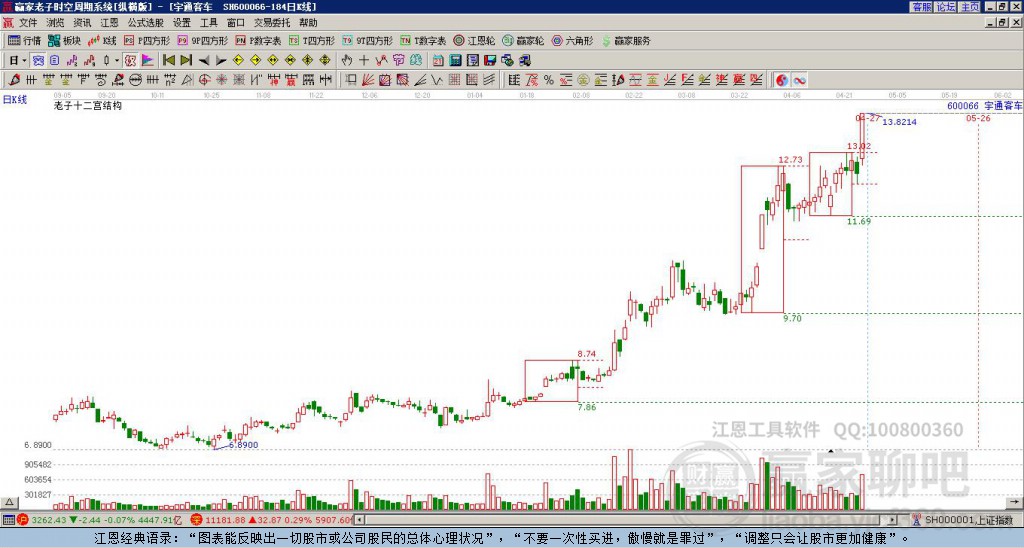Toggle the 权 adjustment icon
Screen dimensions: 1024x548
[x=130, y=61]
